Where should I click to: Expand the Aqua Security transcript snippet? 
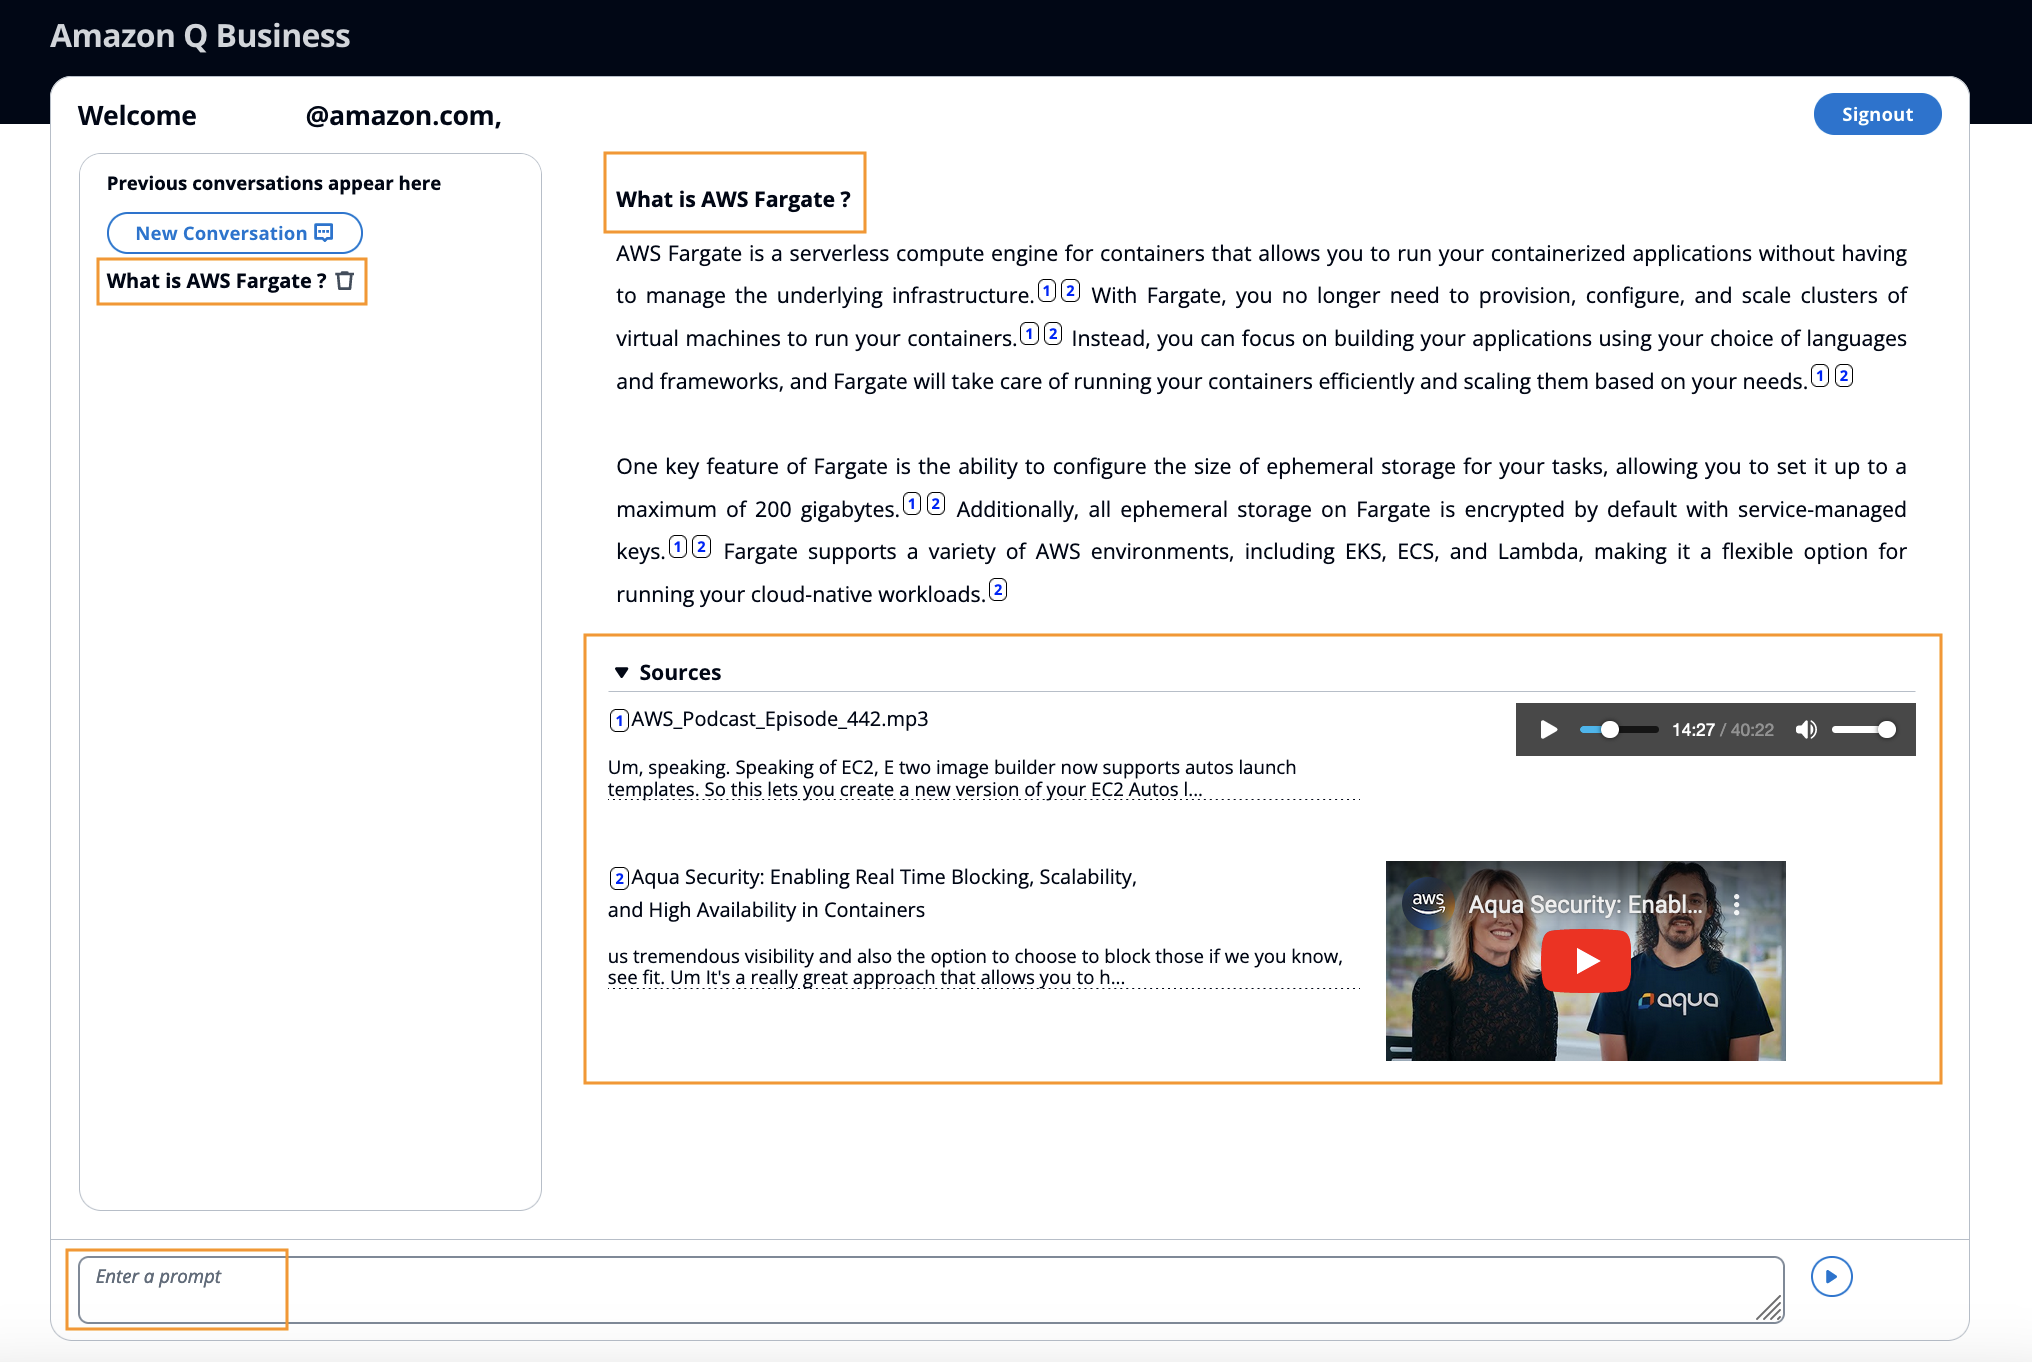[x=975, y=967]
